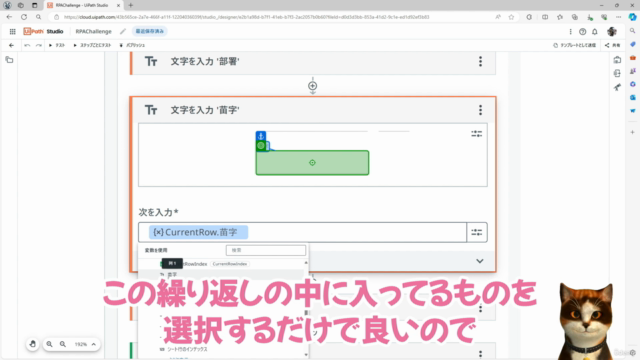Open Copilot in Edge sidebar
Image resolution: width=640 pixels, height=360 pixels.
632,17
